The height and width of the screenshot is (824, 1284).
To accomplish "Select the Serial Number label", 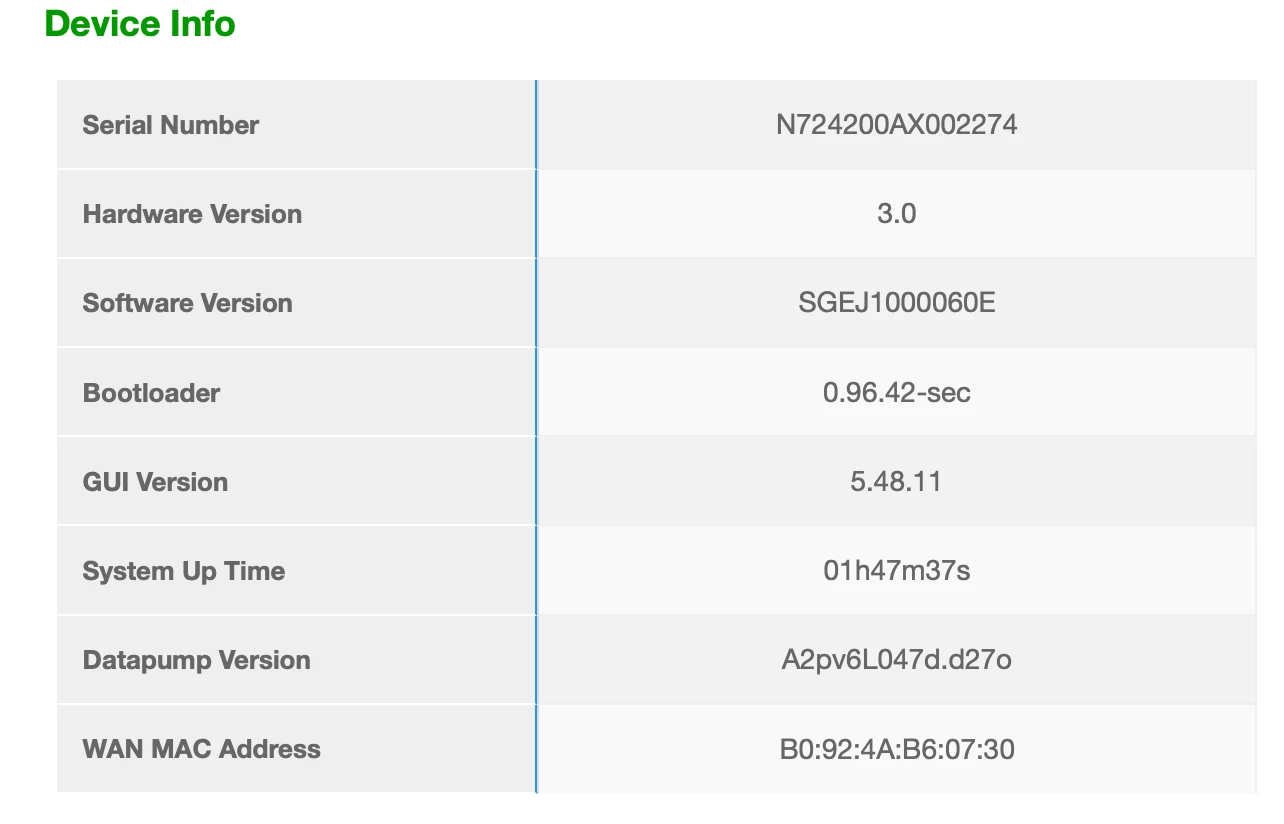I will tap(170, 125).
